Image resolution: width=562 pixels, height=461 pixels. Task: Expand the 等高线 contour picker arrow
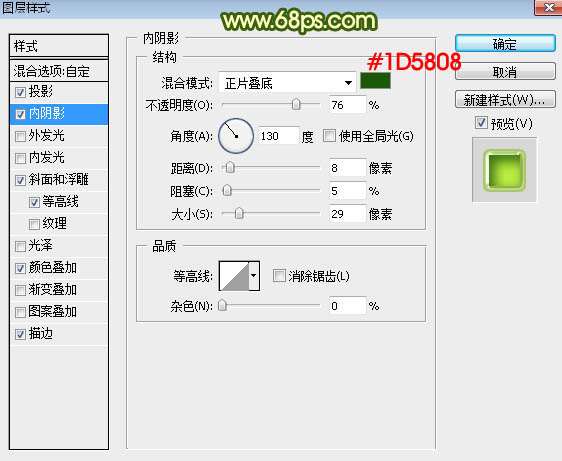(x=254, y=276)
